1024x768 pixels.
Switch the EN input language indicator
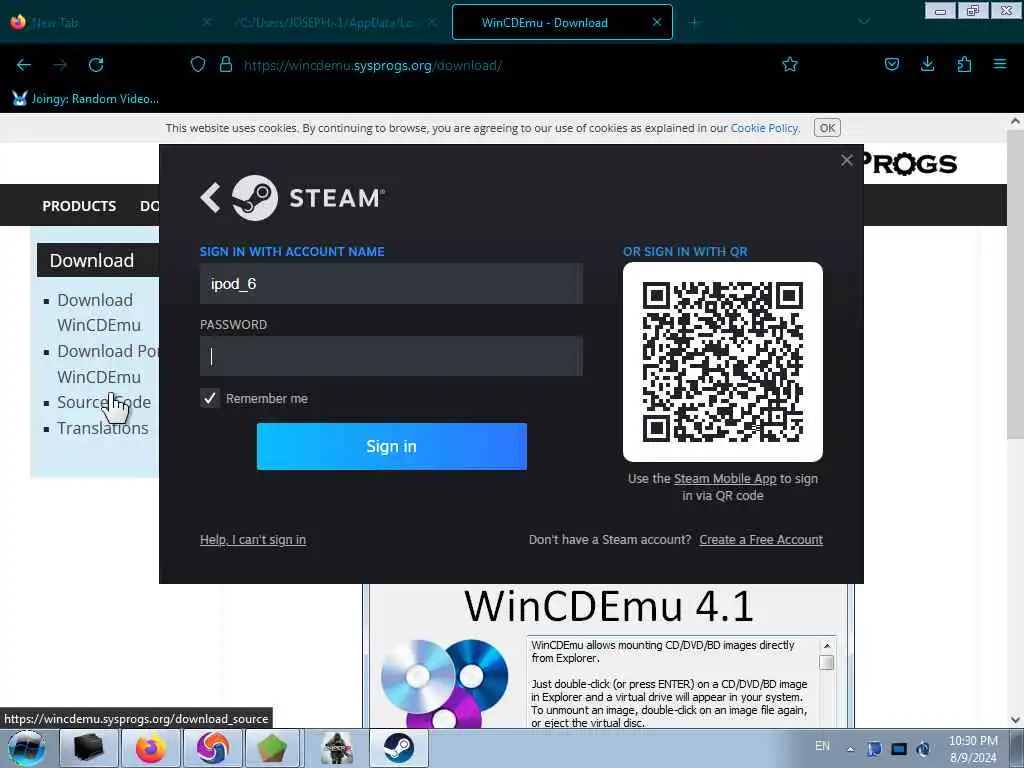pyautogui.click(x=822, y=746)
